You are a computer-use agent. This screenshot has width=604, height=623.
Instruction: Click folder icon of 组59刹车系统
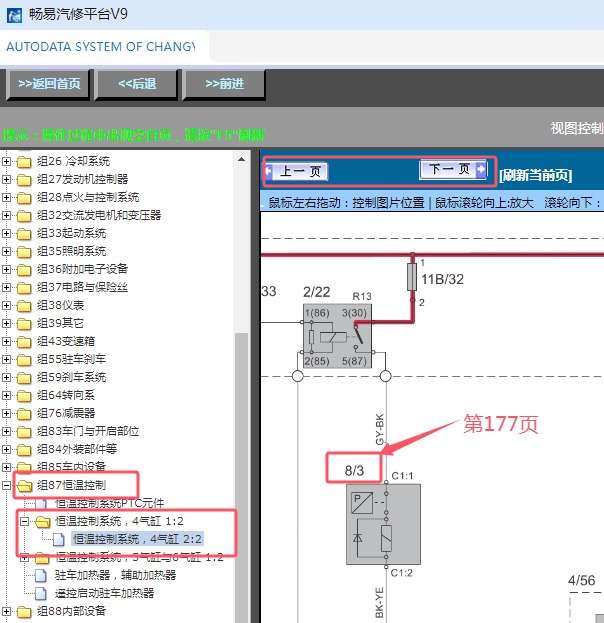(24, 377)
